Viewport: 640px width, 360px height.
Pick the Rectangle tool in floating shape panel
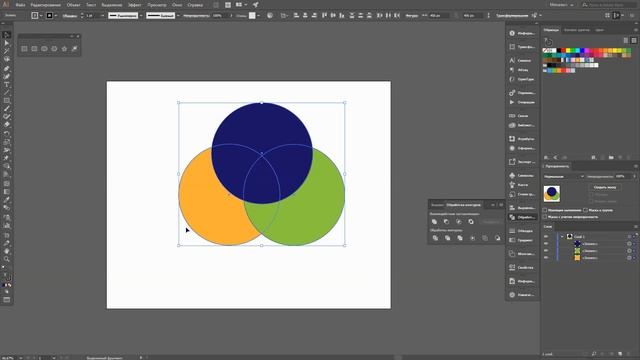(x=24, y=49)
